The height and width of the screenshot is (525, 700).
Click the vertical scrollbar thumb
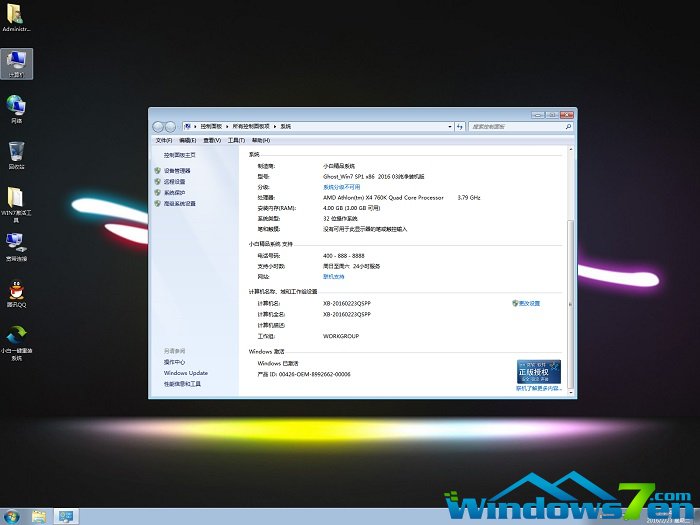point(570,304)
